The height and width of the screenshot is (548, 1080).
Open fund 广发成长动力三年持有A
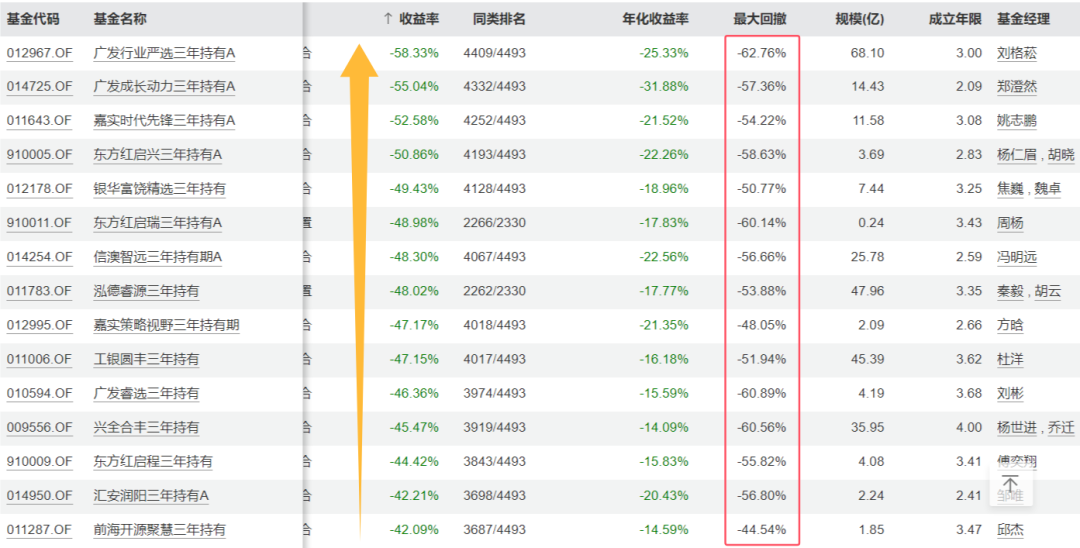(x=164, y=87)
